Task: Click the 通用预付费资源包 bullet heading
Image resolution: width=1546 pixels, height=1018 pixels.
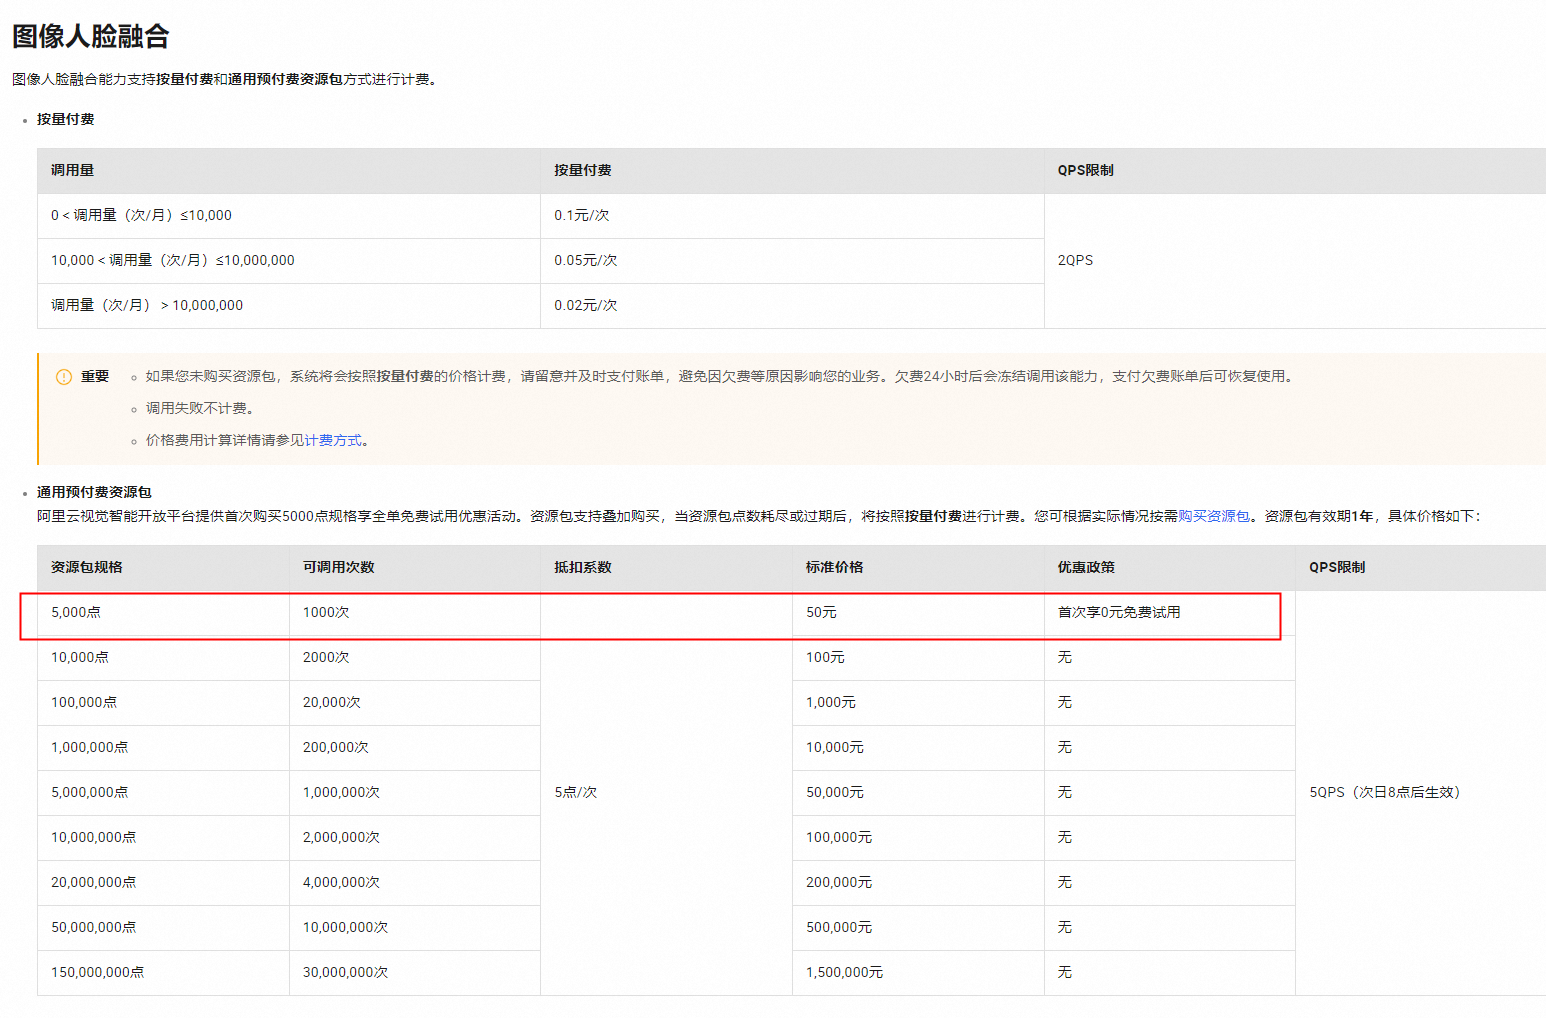Action: (x=94, y=492)
